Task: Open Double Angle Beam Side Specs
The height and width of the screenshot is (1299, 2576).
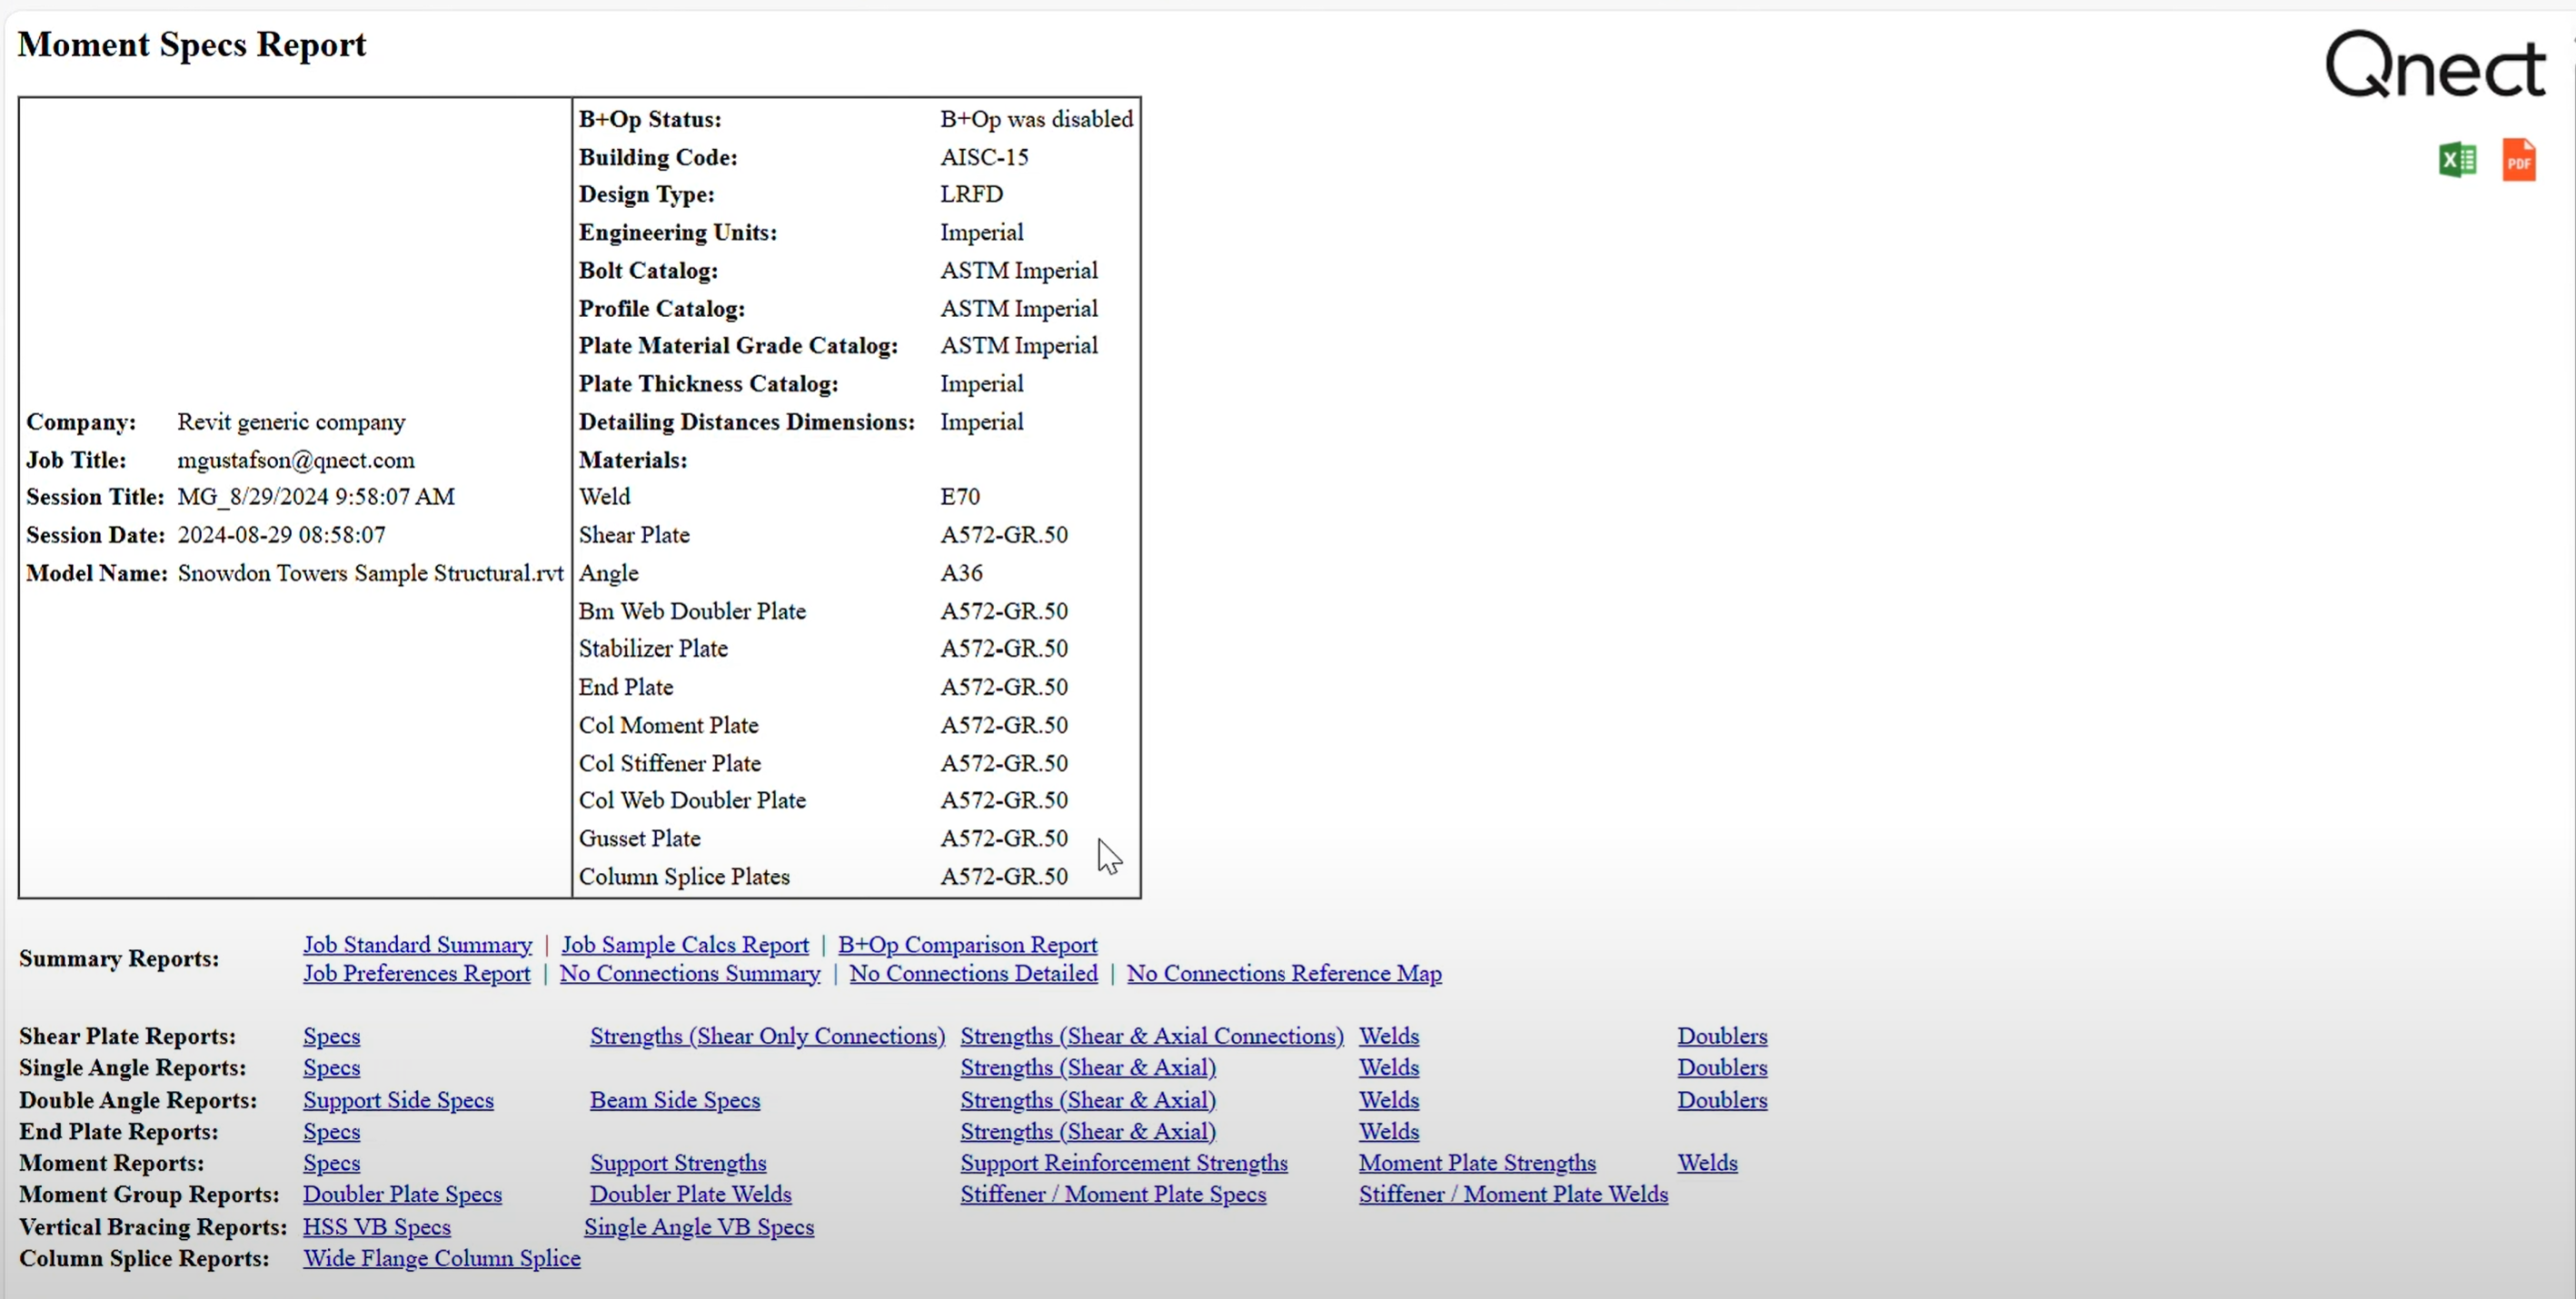Action: (674, 1101)
